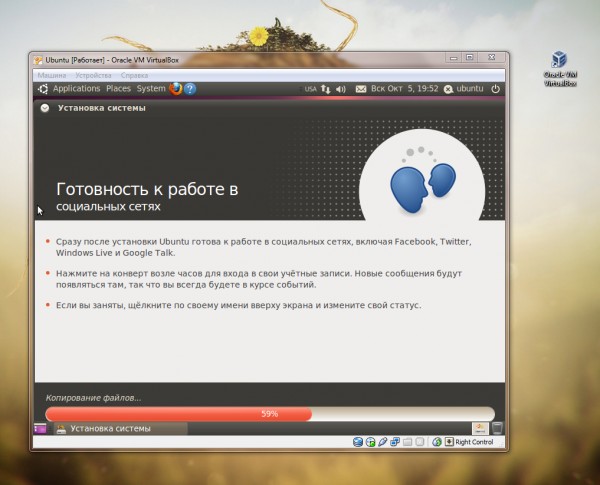Screen dimensions: 600x485
Task: Click the VirtualBox USB devices status icon
Action: pos(383,442)
